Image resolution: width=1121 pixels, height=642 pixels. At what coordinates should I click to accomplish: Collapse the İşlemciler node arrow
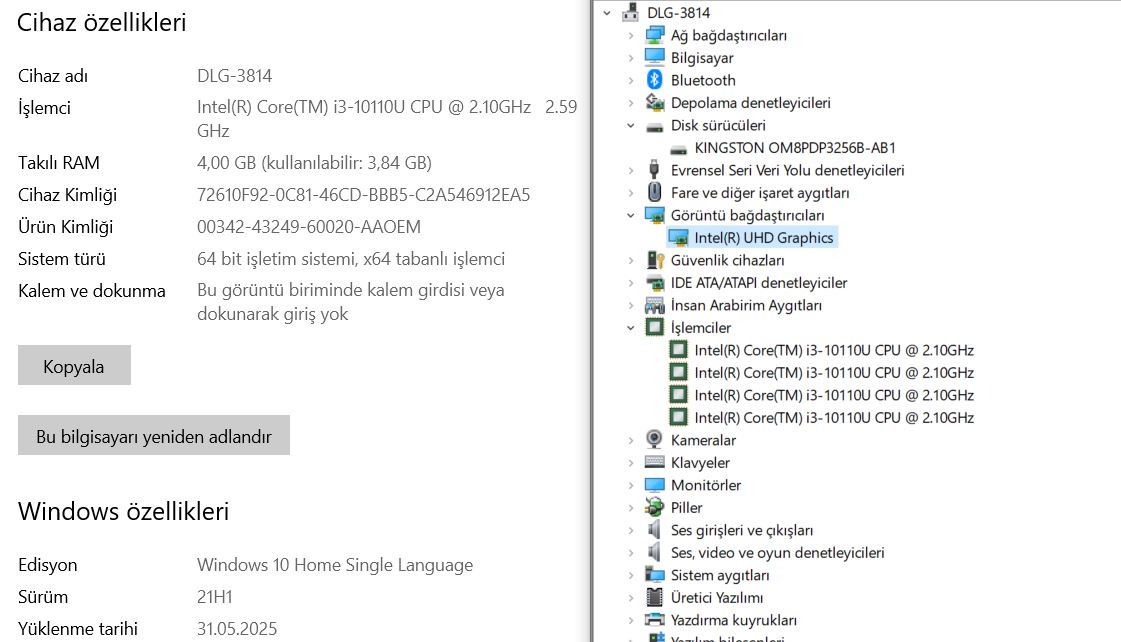(x=631, y=327)
